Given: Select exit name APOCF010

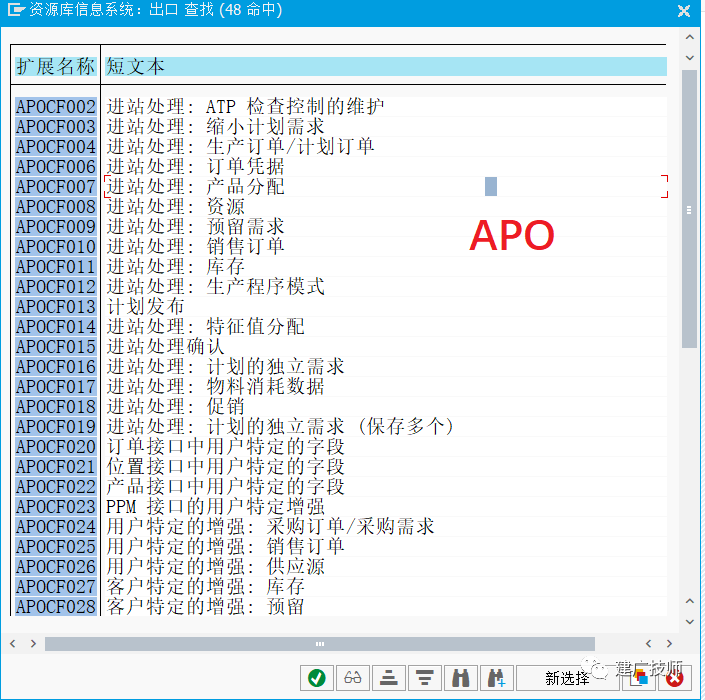Looking at the screenshot, I should 56,247.
